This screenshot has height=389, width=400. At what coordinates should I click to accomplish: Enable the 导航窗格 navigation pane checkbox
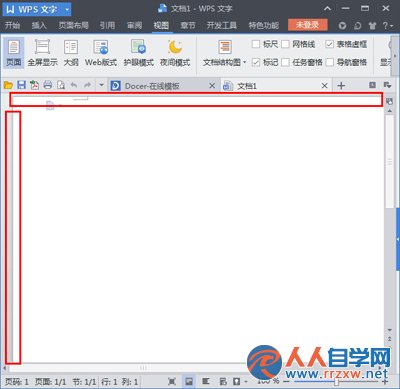(329, 62)
